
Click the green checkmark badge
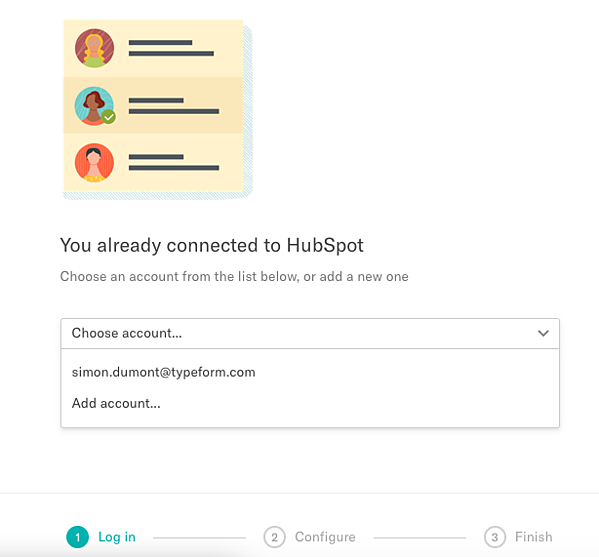[109, 117]
